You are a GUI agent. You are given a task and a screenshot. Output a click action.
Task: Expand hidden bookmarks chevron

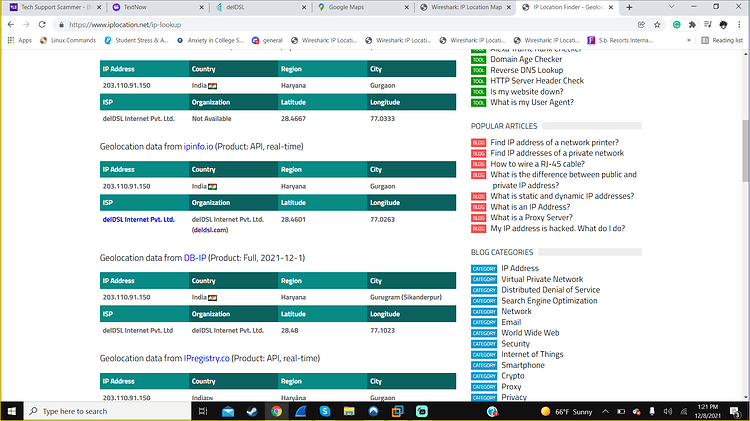(689, 40)
